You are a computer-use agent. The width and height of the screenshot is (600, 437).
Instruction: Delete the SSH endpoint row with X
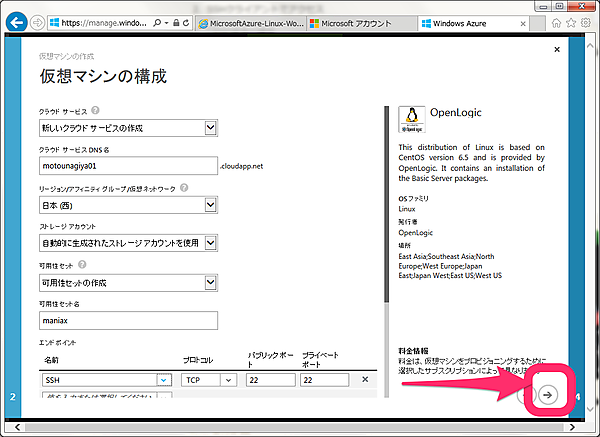coord(364,380)
